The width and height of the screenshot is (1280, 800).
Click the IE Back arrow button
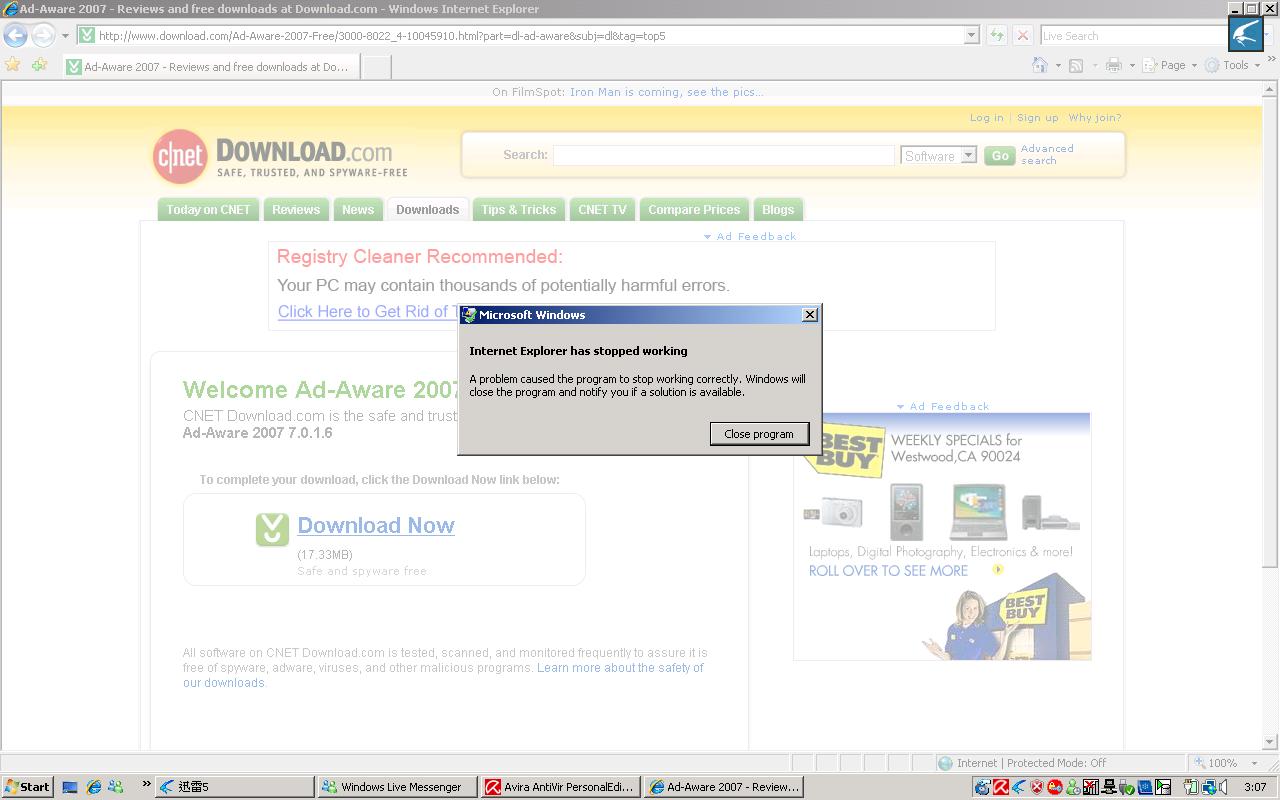pyautogui.click(x=15, y=36)
